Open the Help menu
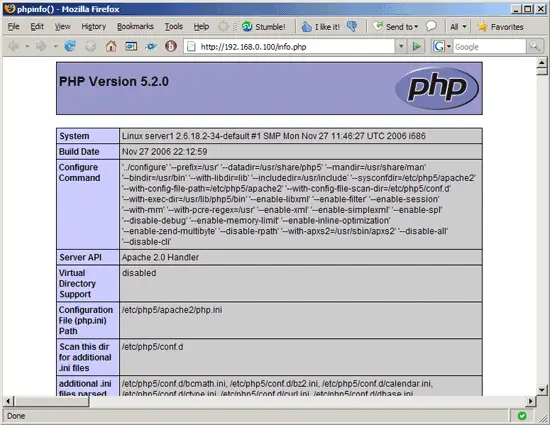 tap(201, 27)
